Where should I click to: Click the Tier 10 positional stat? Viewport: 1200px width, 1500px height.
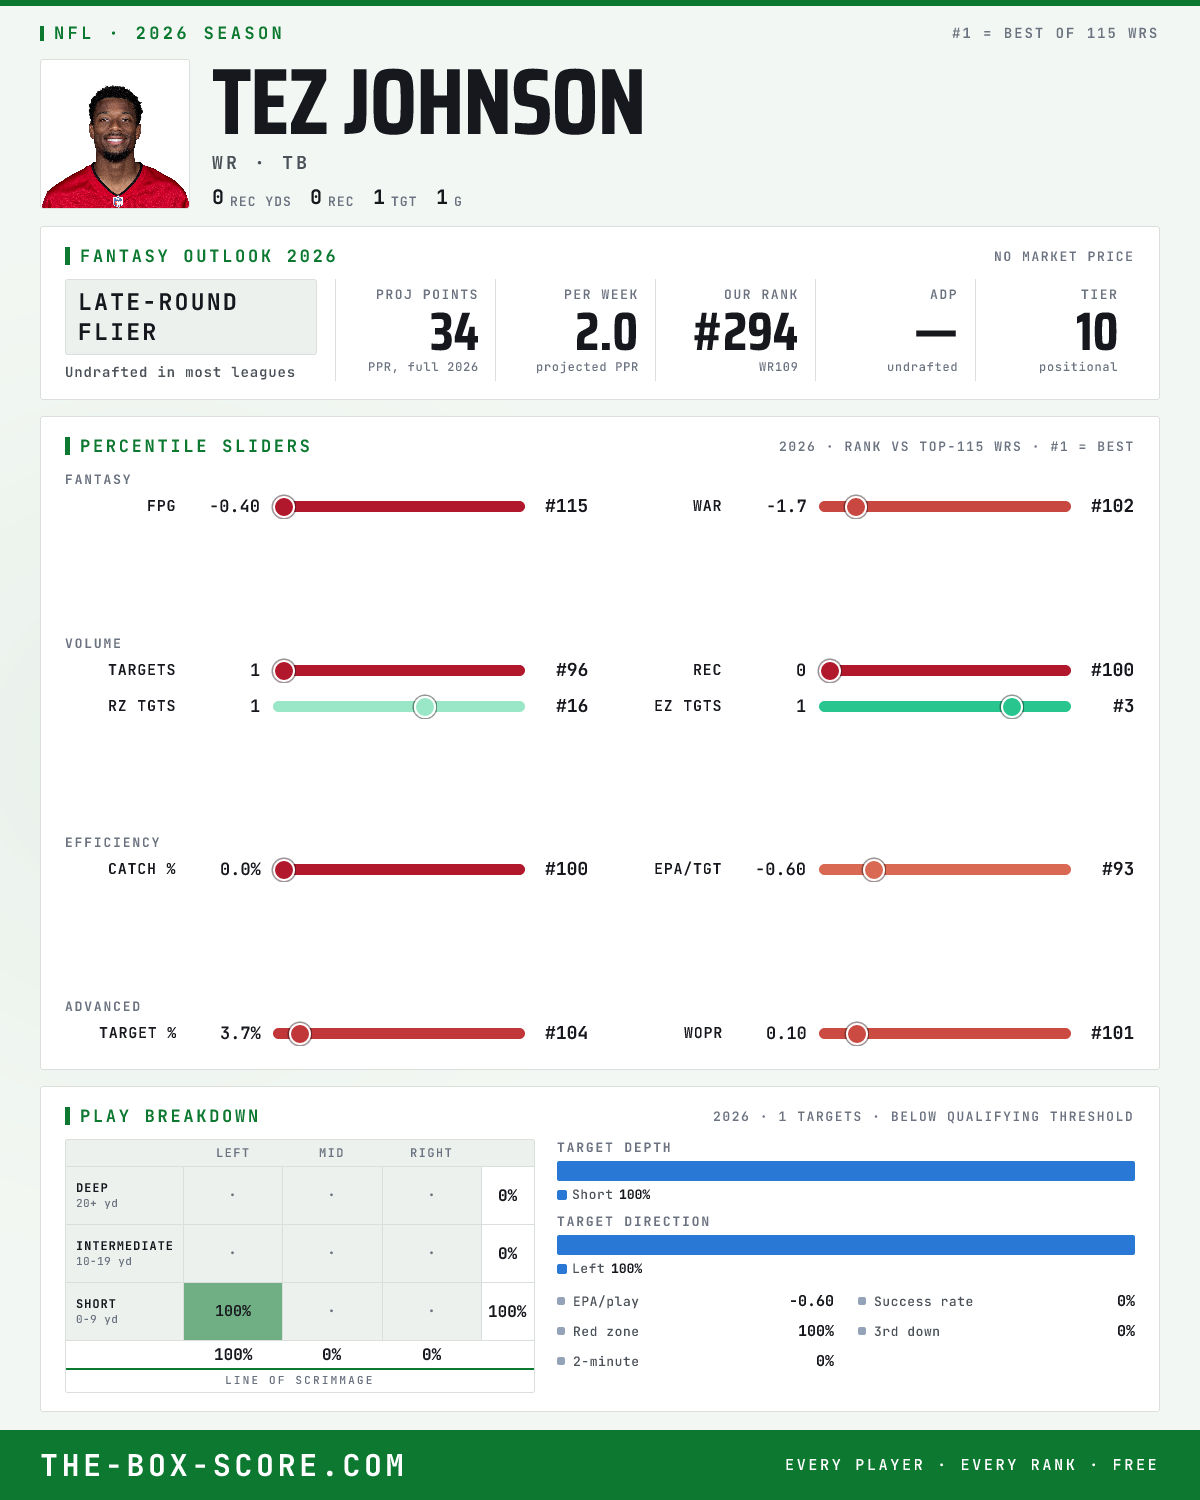[x=1096, y=332]
